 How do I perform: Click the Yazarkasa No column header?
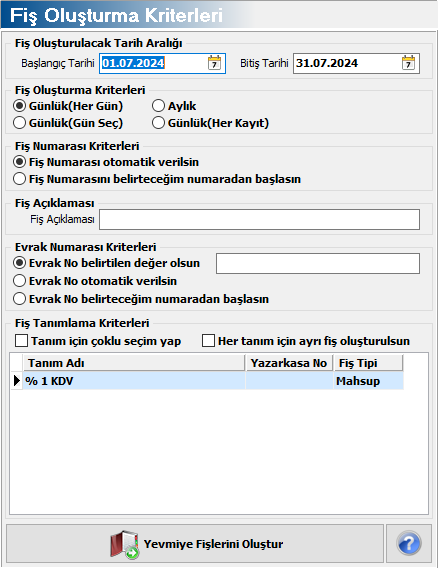(x=289, y=363)
